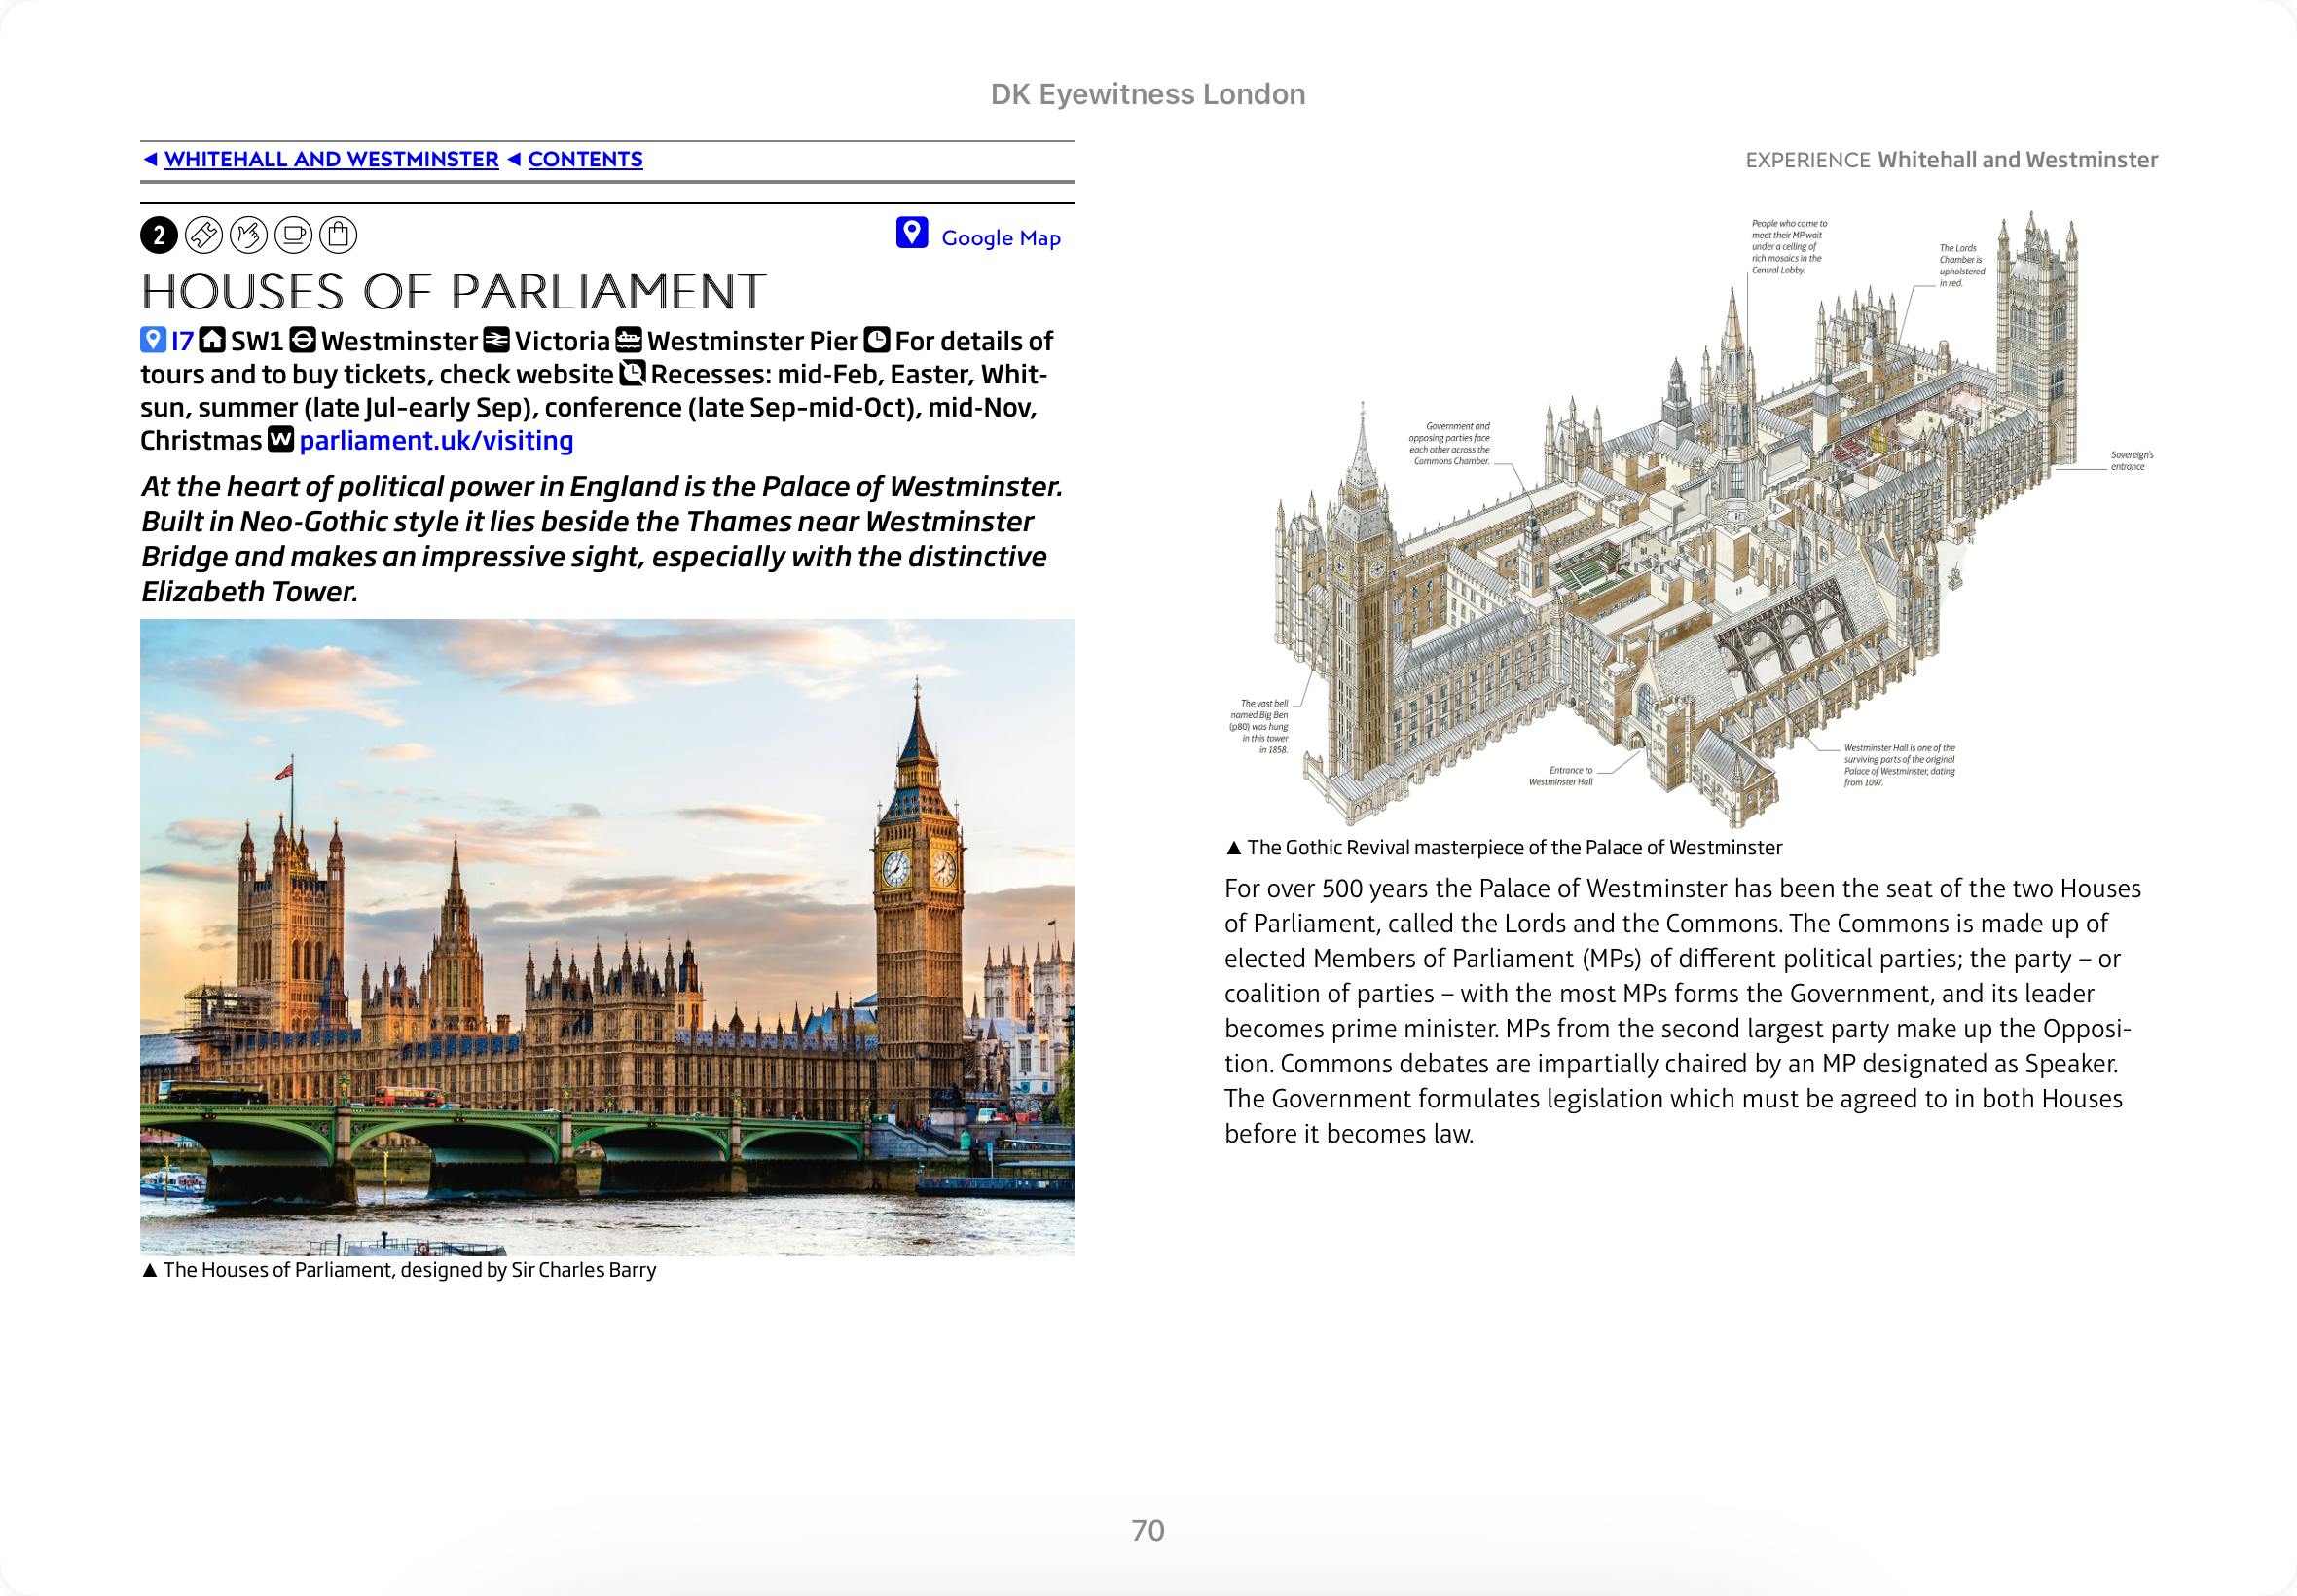Click the blue Google Map pin icon
The height and width of the screenshot is (1596, 2297).
[x=911, y=233]
